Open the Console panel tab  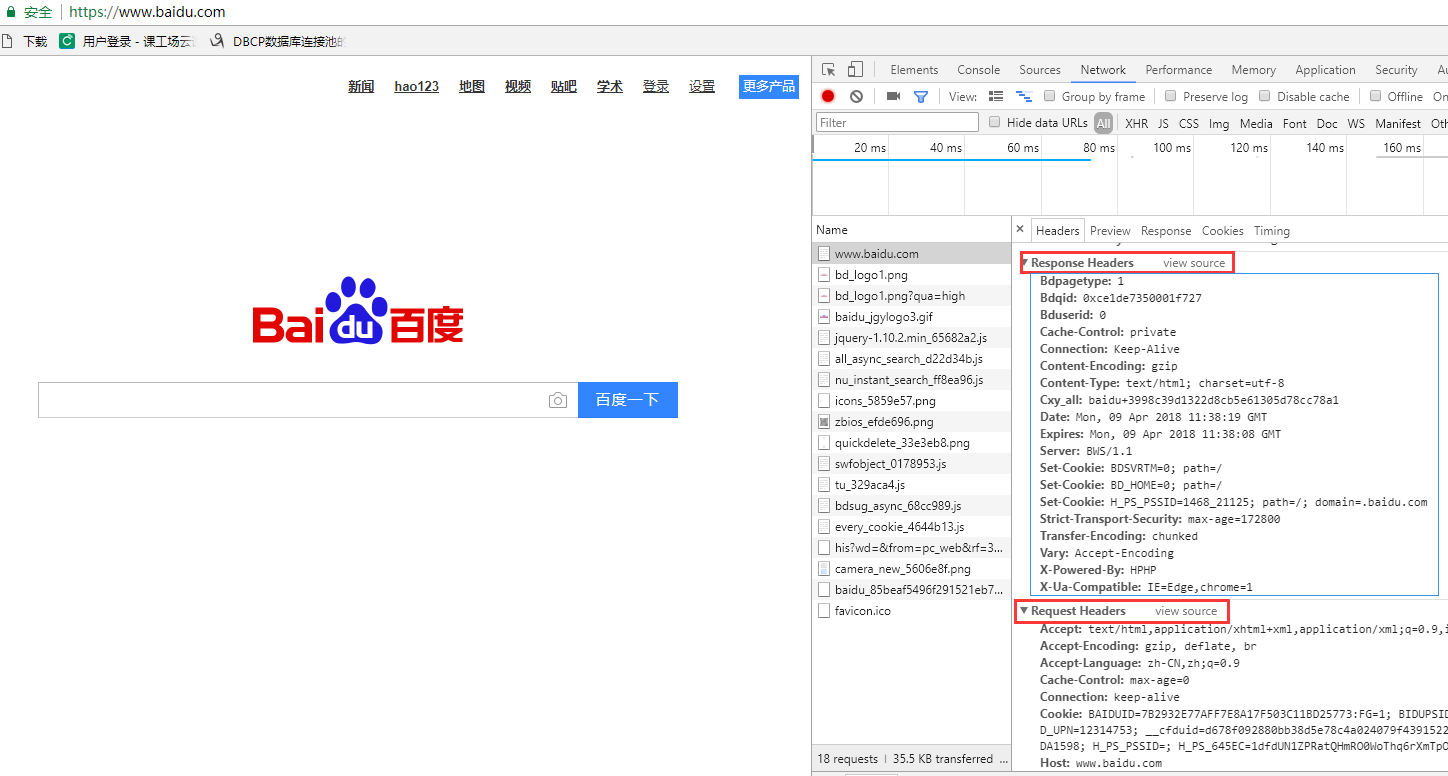click(x=978, y=70)
